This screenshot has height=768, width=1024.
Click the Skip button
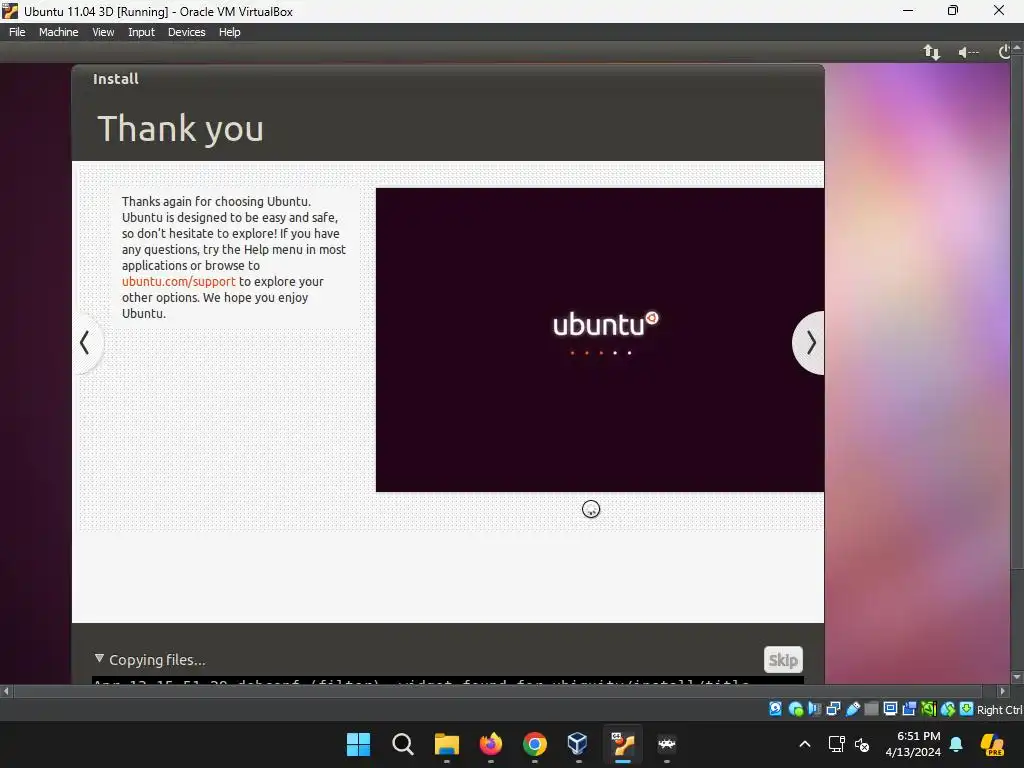[x=783, y=660]
